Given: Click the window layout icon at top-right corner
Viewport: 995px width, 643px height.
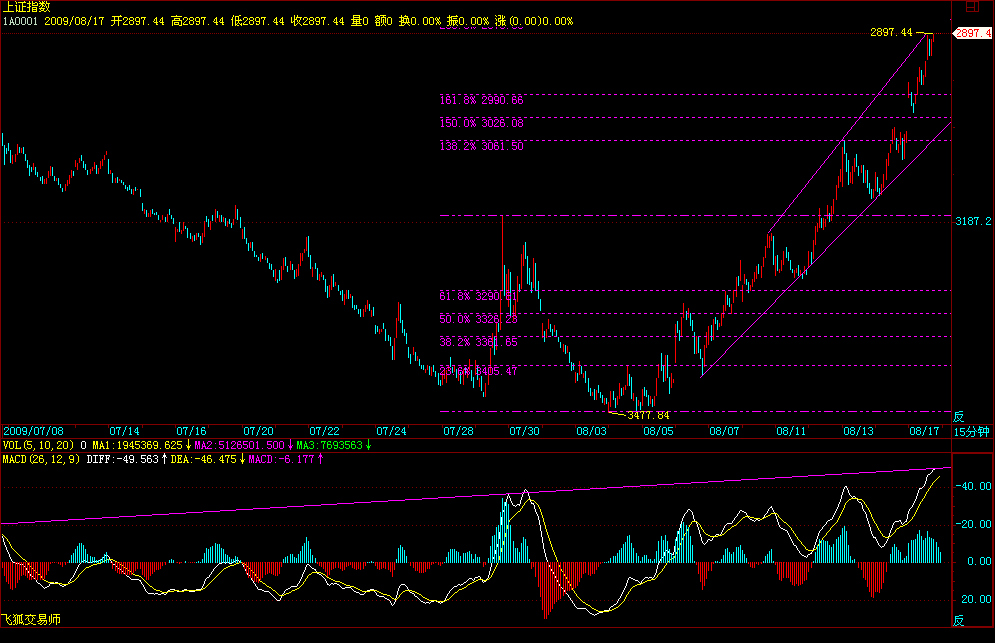Looking at the screenshot, I should pyautogui.click(x=972, y=6).
